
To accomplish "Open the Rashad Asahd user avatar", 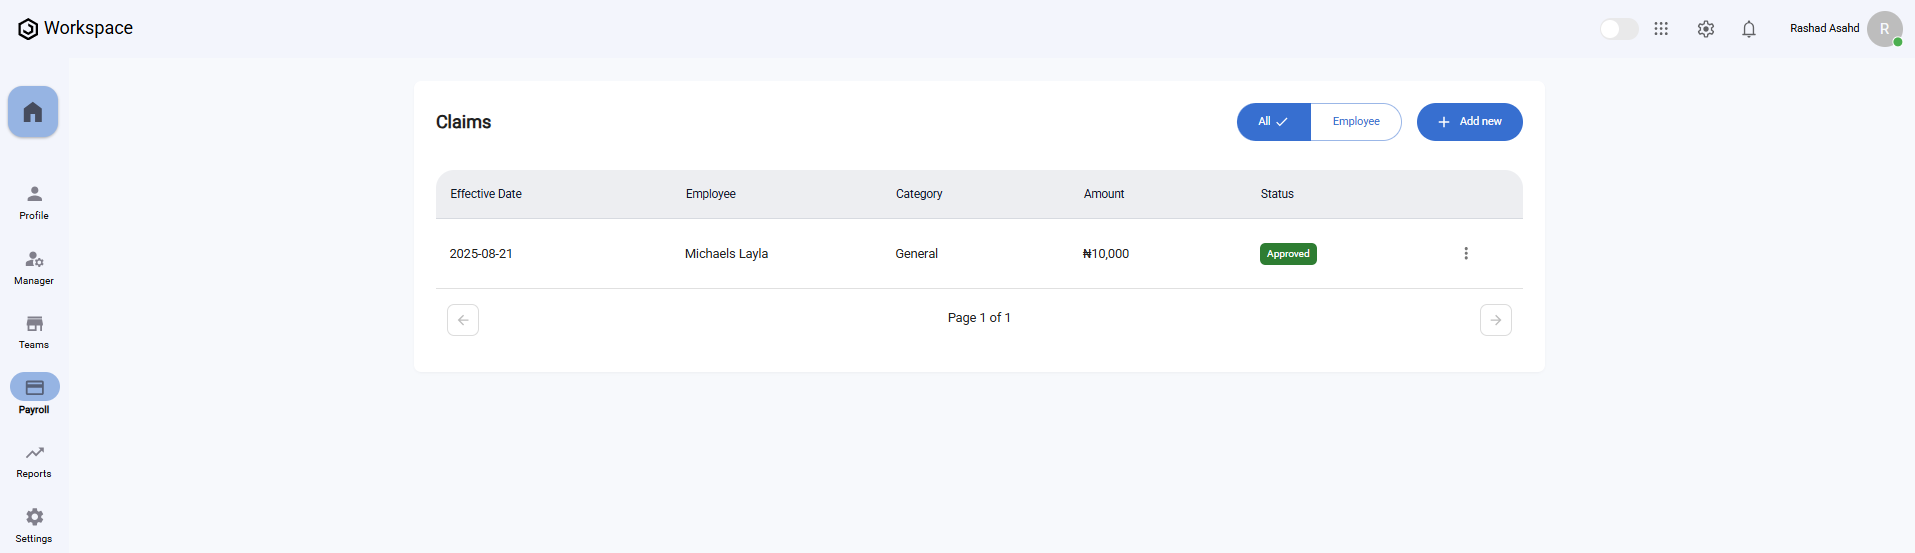I will (x=1884, y=29).
